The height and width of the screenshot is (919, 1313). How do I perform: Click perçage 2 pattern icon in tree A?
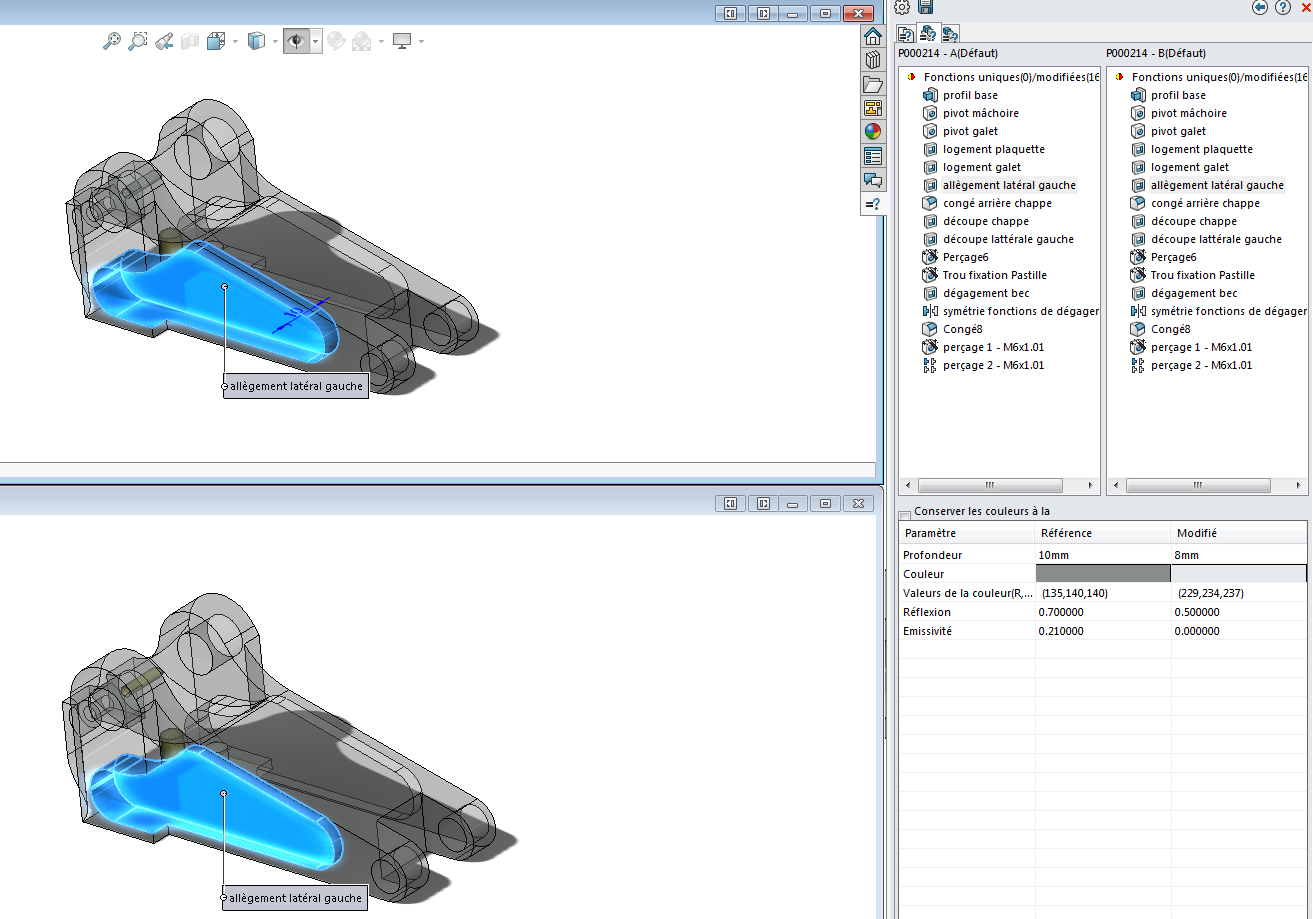[930, 365]
